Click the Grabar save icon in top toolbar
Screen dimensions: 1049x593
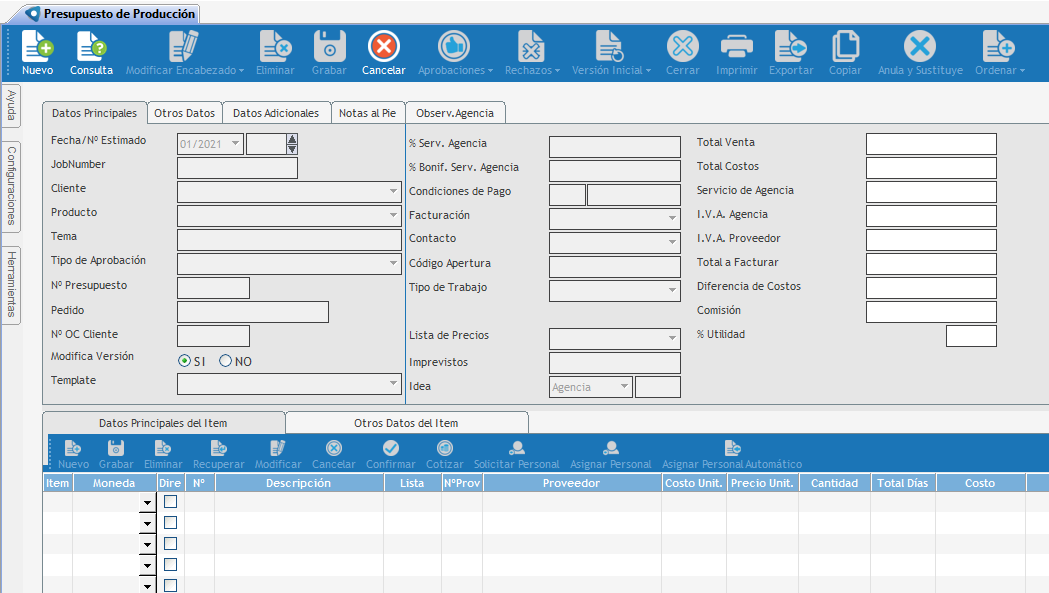coord(329,47)
